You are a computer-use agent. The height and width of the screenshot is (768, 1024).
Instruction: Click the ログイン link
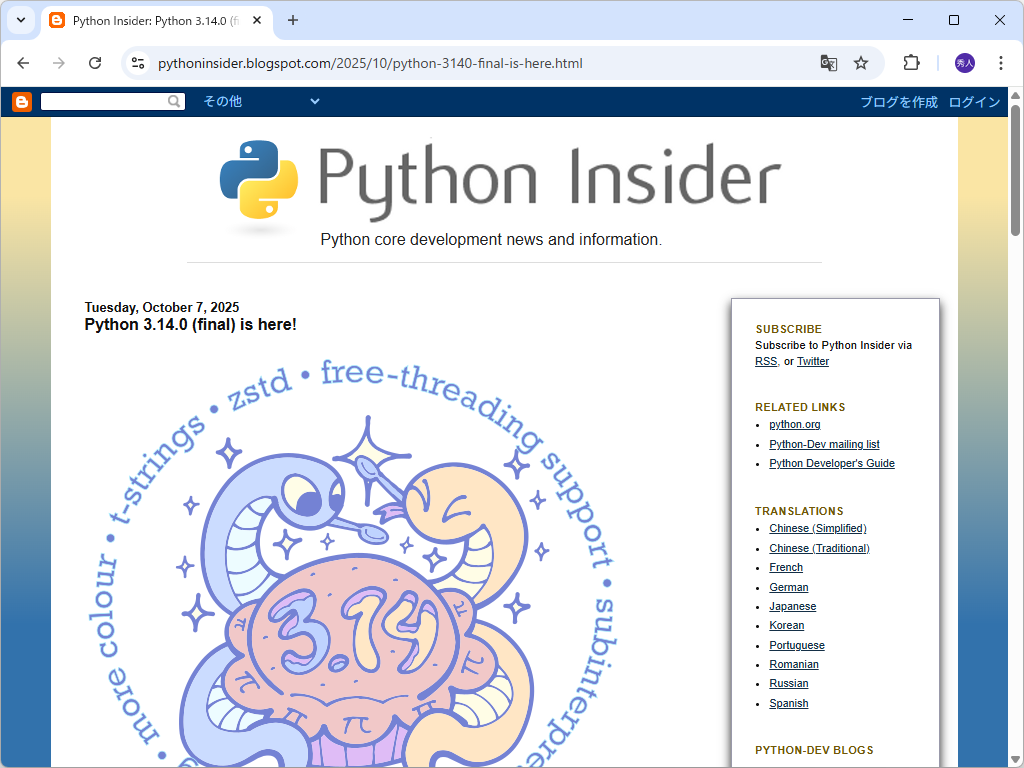click(974, 101)
